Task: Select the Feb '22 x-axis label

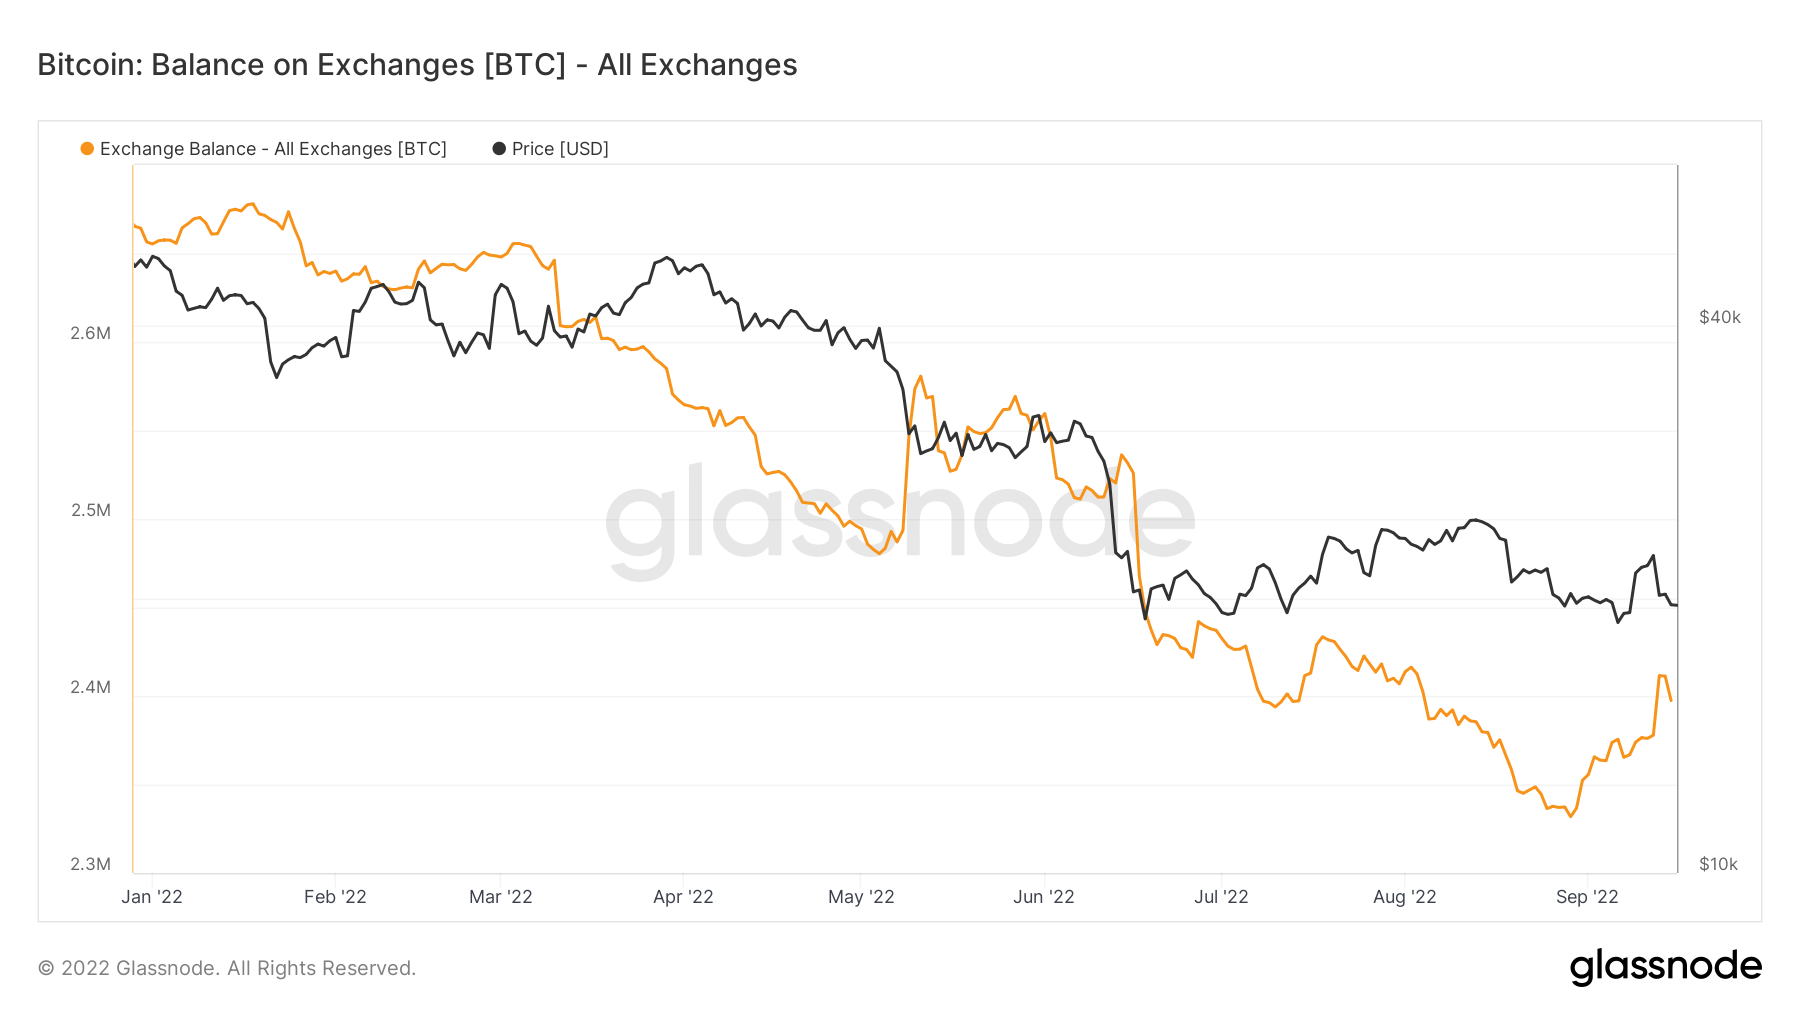Action: tap(335, 897)
